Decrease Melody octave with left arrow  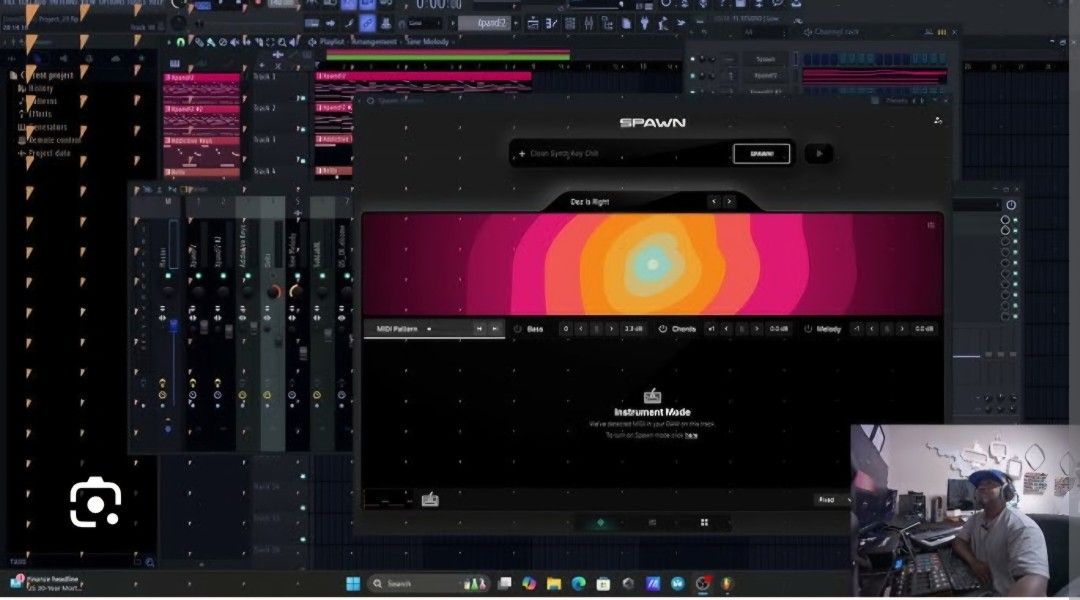[x=871, y=329]
